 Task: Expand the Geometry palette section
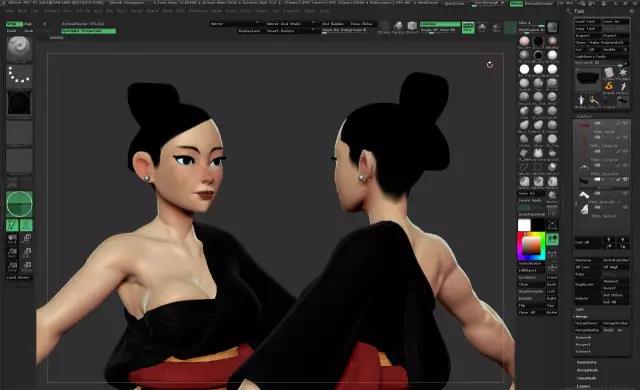tap(587, 363)
